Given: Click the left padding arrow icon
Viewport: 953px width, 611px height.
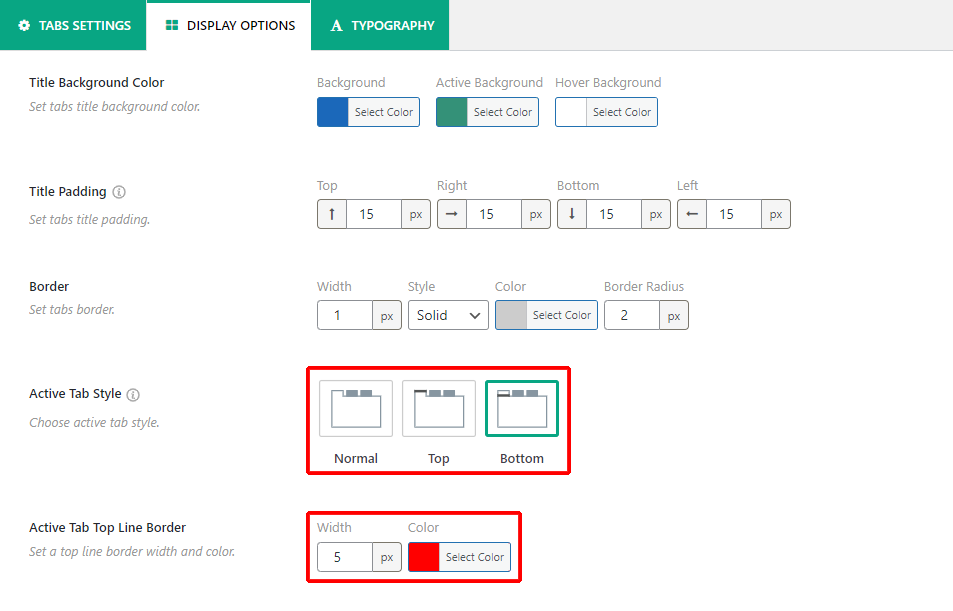Looking at the screenshot, I should [x=692, y=214].
